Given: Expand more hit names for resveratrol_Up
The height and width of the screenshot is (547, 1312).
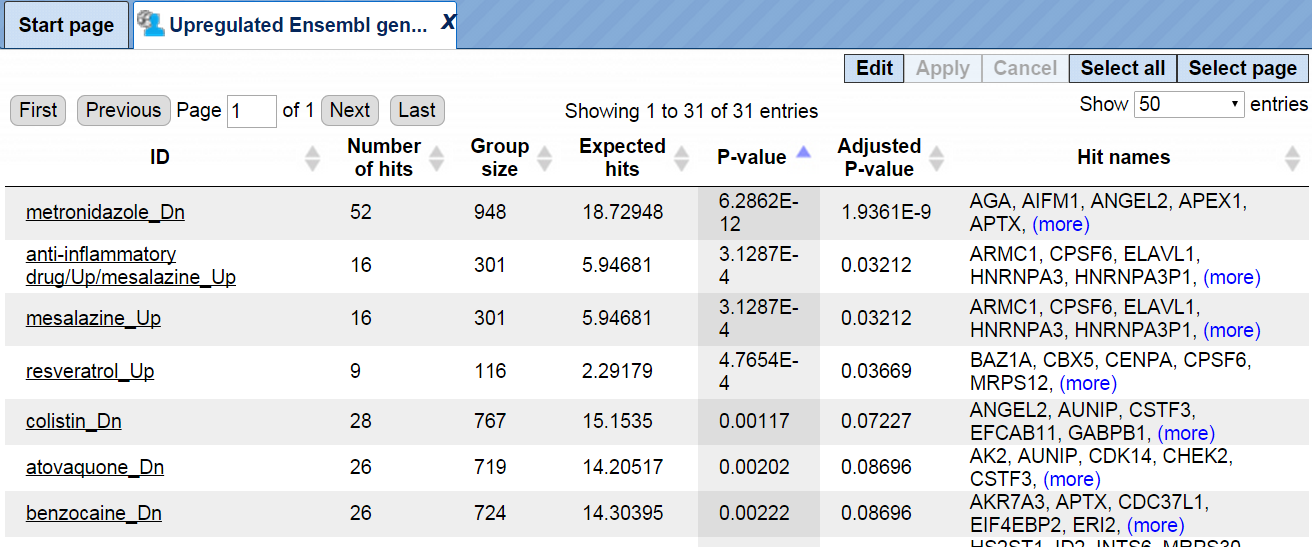Looking at the screenshot, I should [x=1088, y=383].
